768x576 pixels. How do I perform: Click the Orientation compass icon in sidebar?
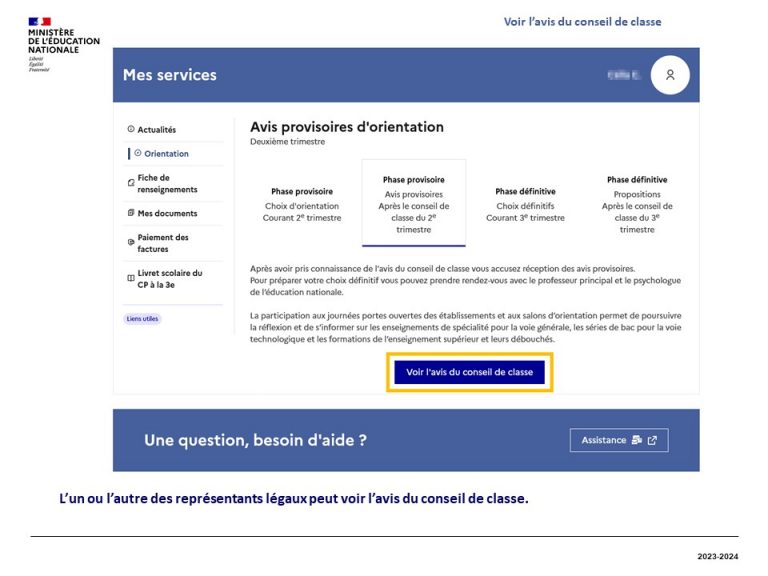(x=138, y=154)
